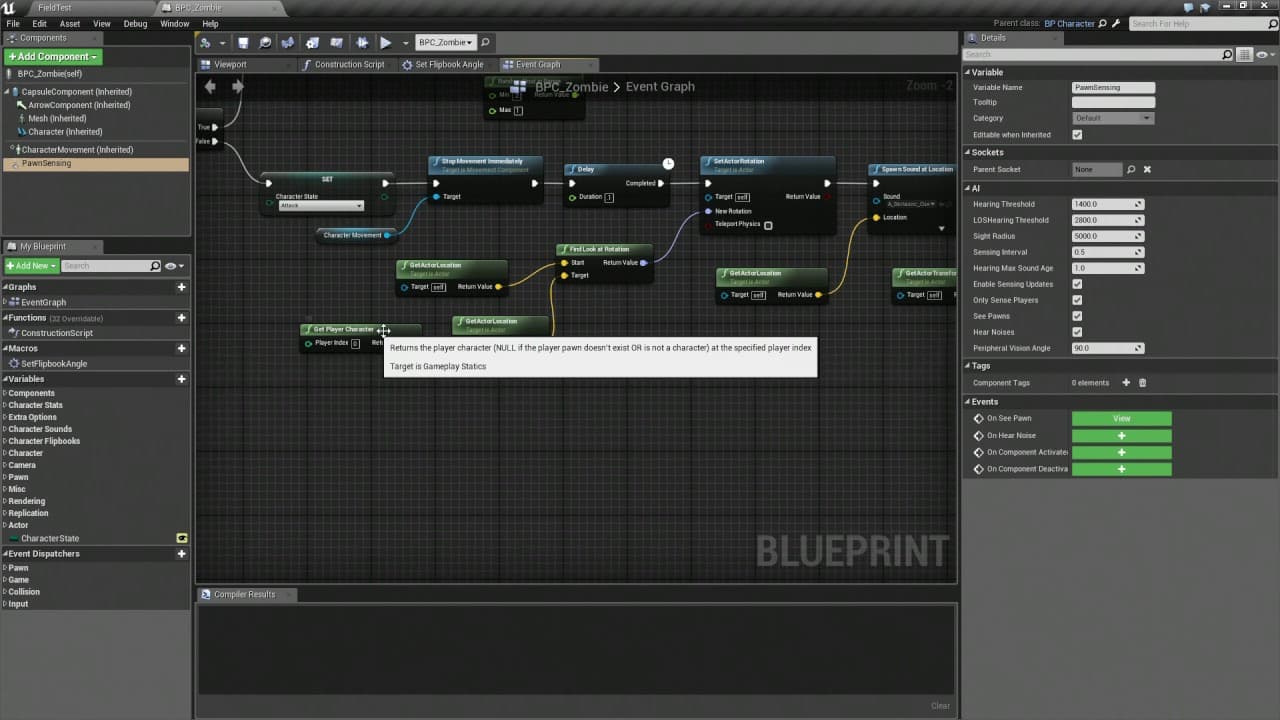Click the magnifier beside the BPC_Zombie debug filter
The image size is (1280, 720).
[x=485, y=43]
